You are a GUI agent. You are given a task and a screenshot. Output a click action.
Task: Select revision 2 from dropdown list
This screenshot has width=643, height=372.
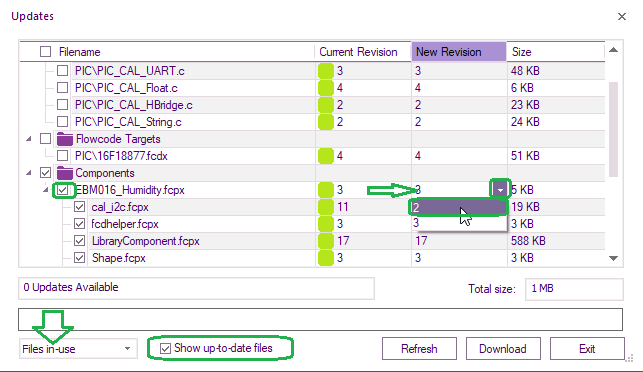pyautogui.click(x=458, y=208)
